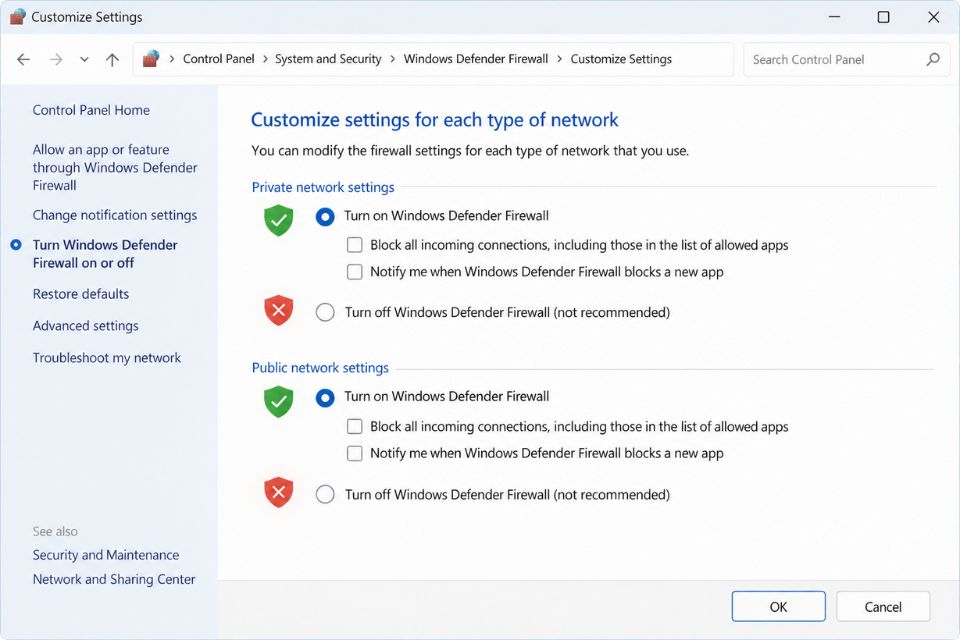Click the search magnifier icon
The height and width of the screenshot is (640, 960).
pos(932,59)
